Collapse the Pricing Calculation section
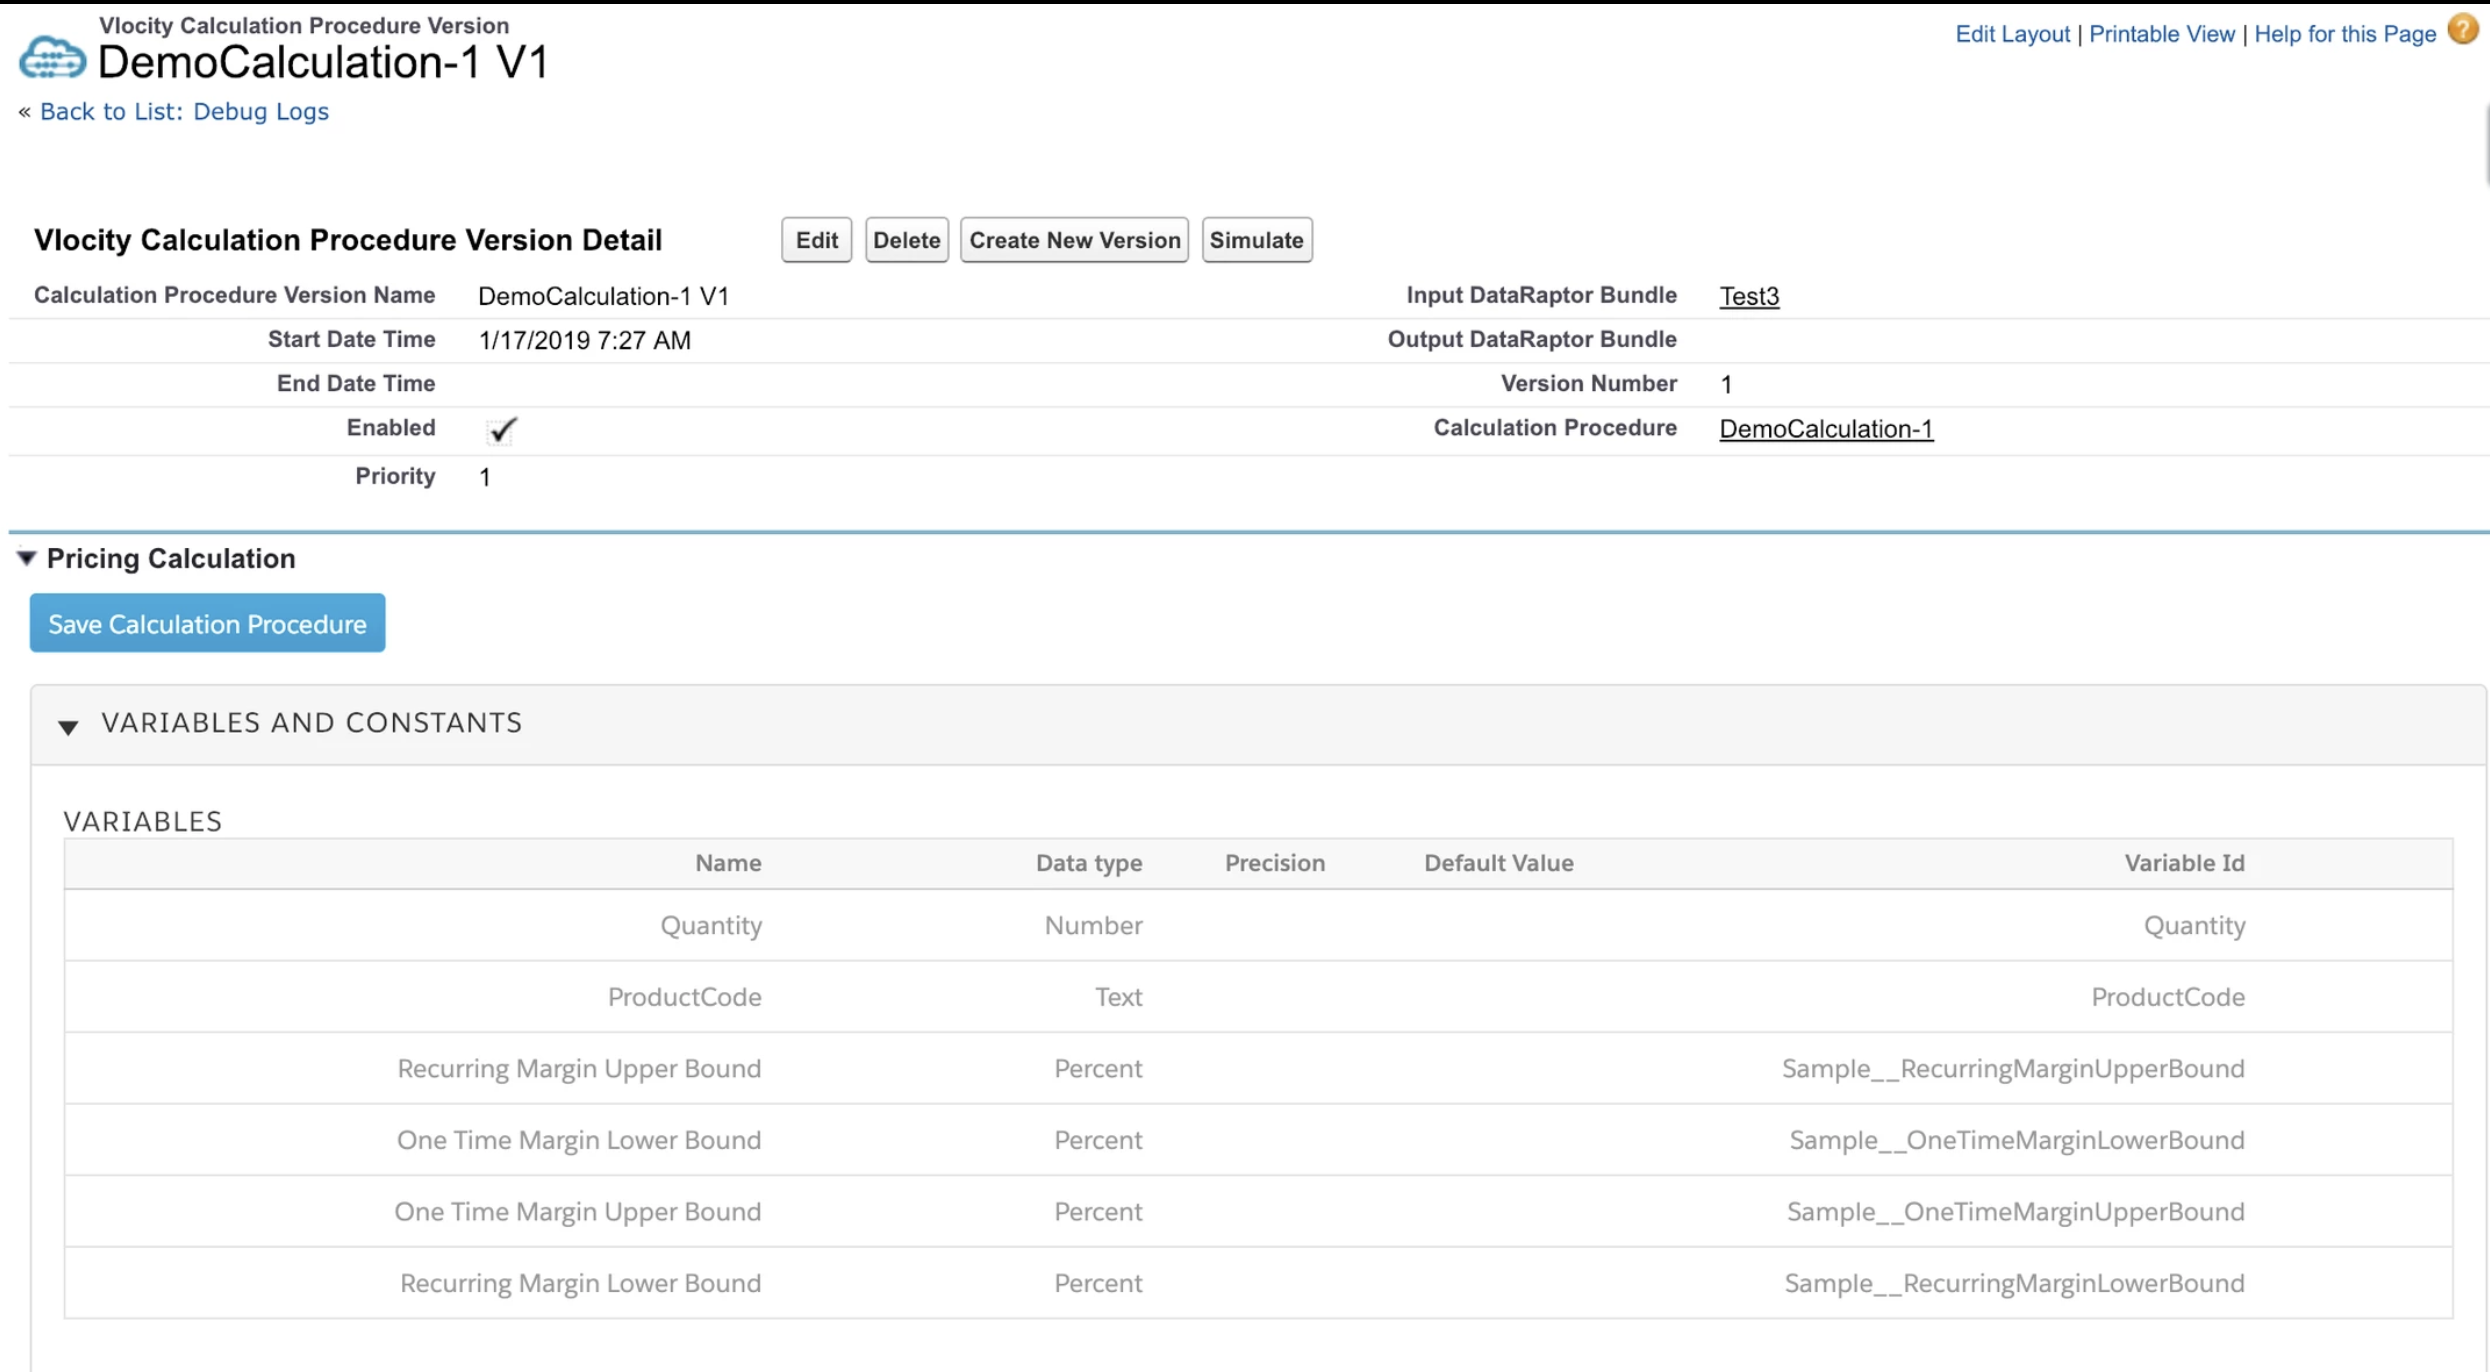This screenshot has height=1372, width=2490. [x=27, y=558]
